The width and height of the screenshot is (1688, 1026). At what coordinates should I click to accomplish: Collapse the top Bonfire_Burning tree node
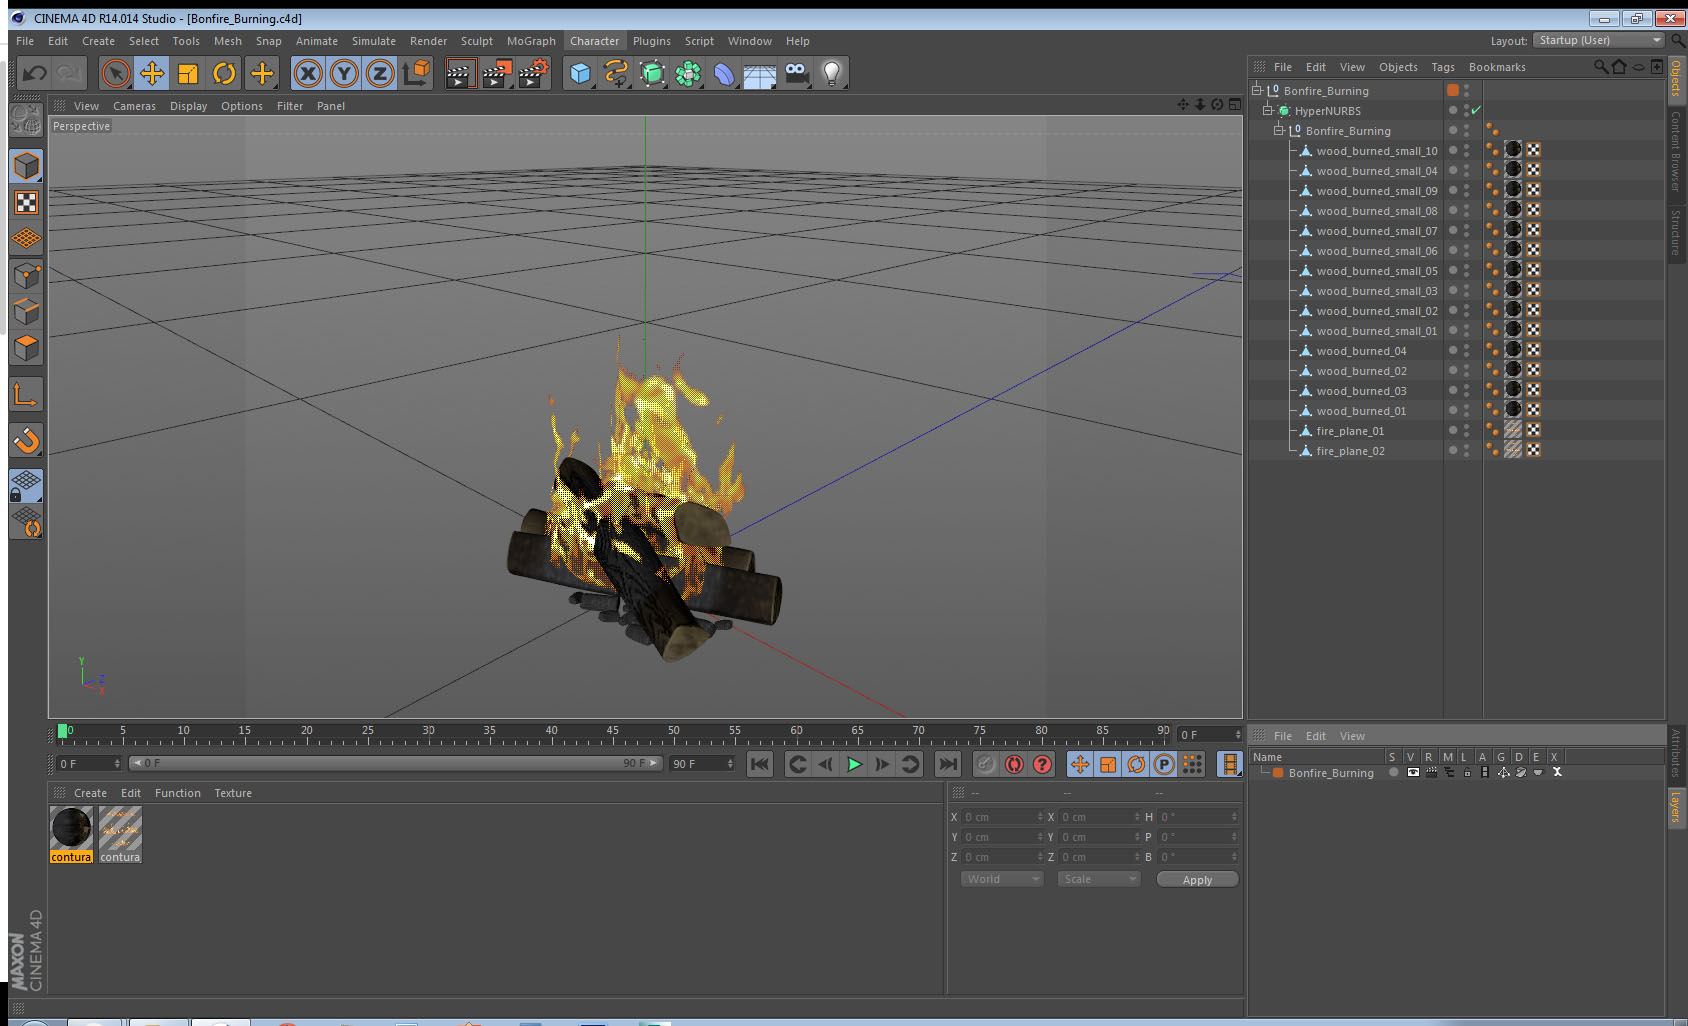click(1257, 90)
